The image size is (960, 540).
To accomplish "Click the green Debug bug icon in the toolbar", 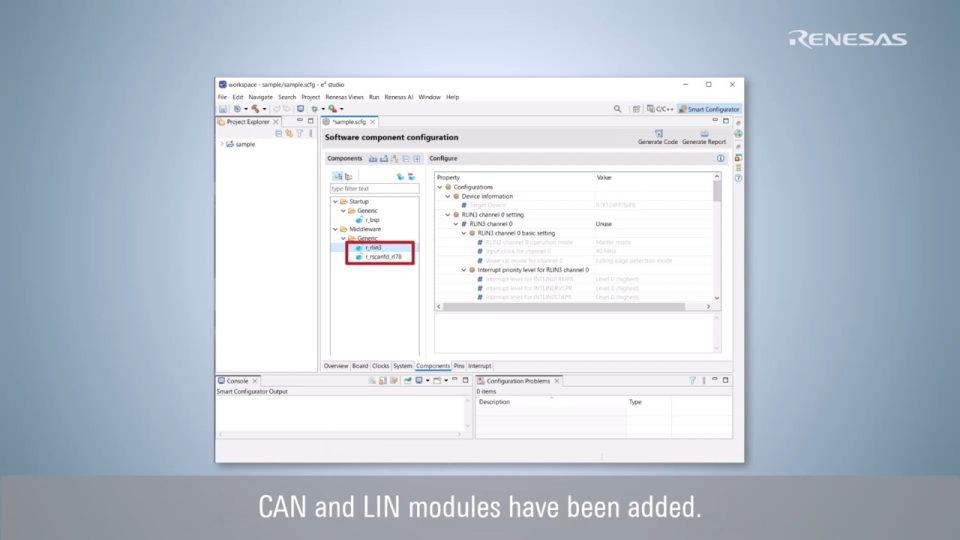I will coord(315,109).
